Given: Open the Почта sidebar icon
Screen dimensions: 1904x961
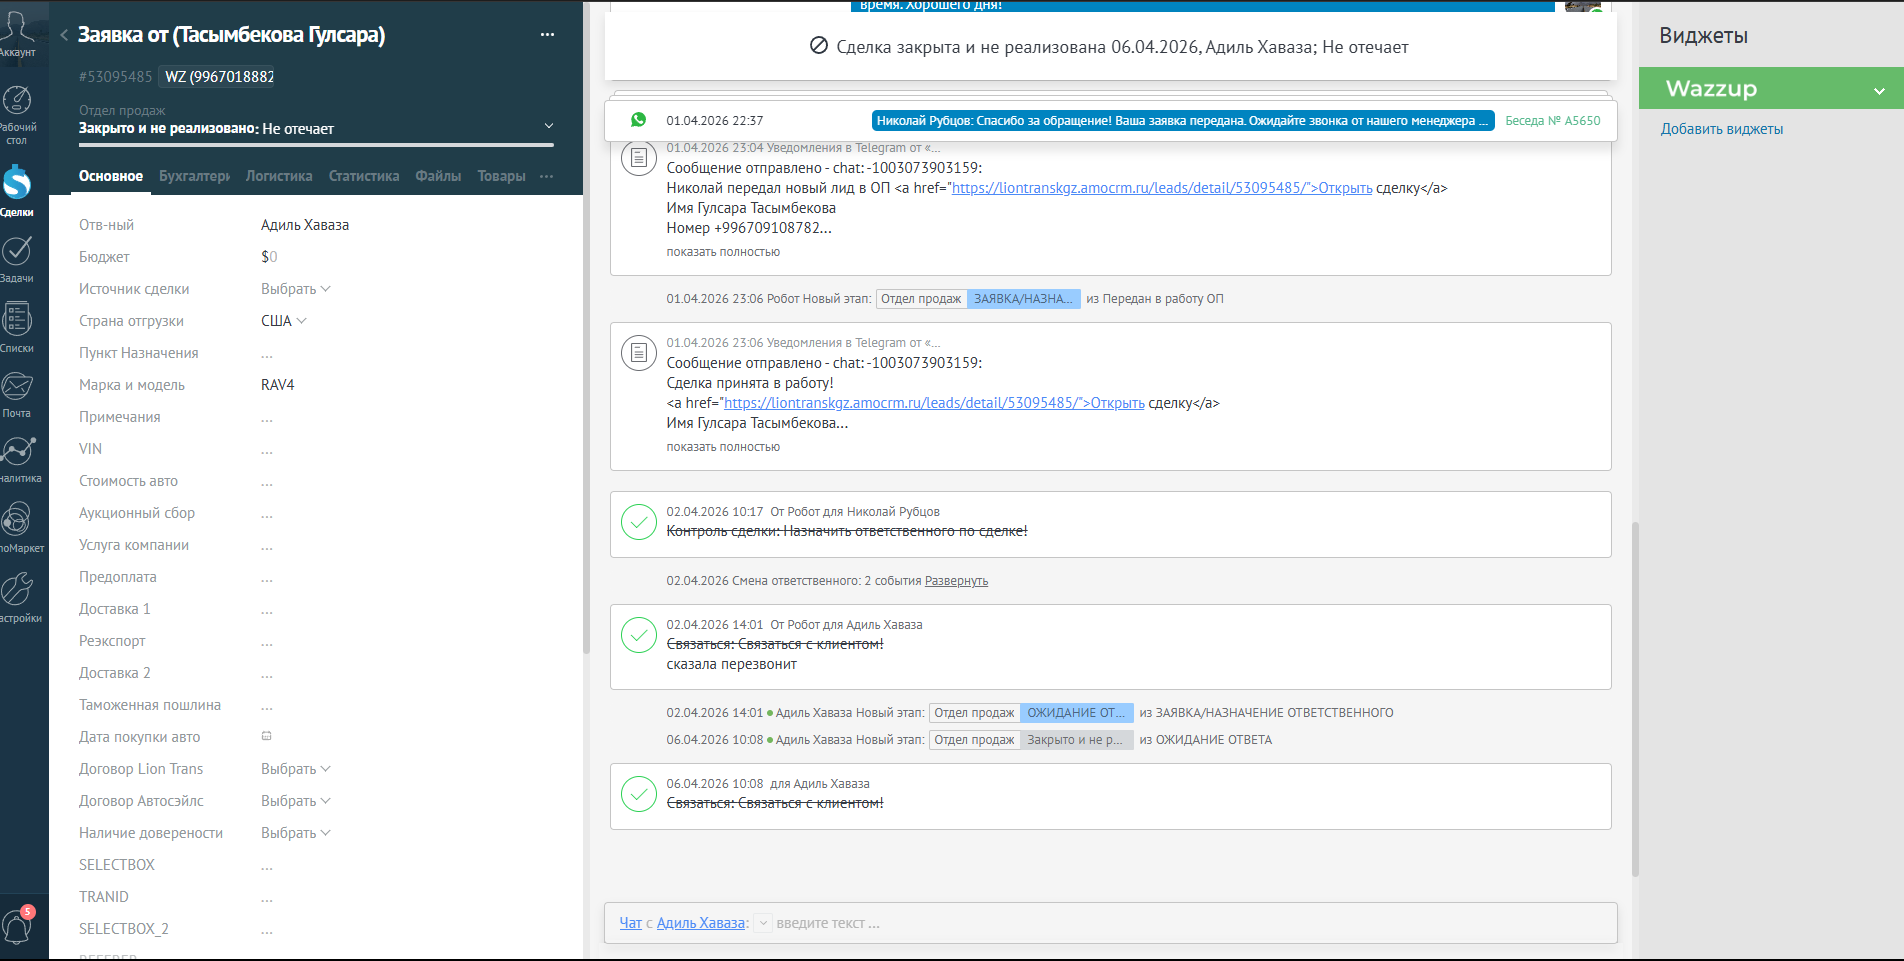Looking at the screenshot, I should click(x=17, y=393).
